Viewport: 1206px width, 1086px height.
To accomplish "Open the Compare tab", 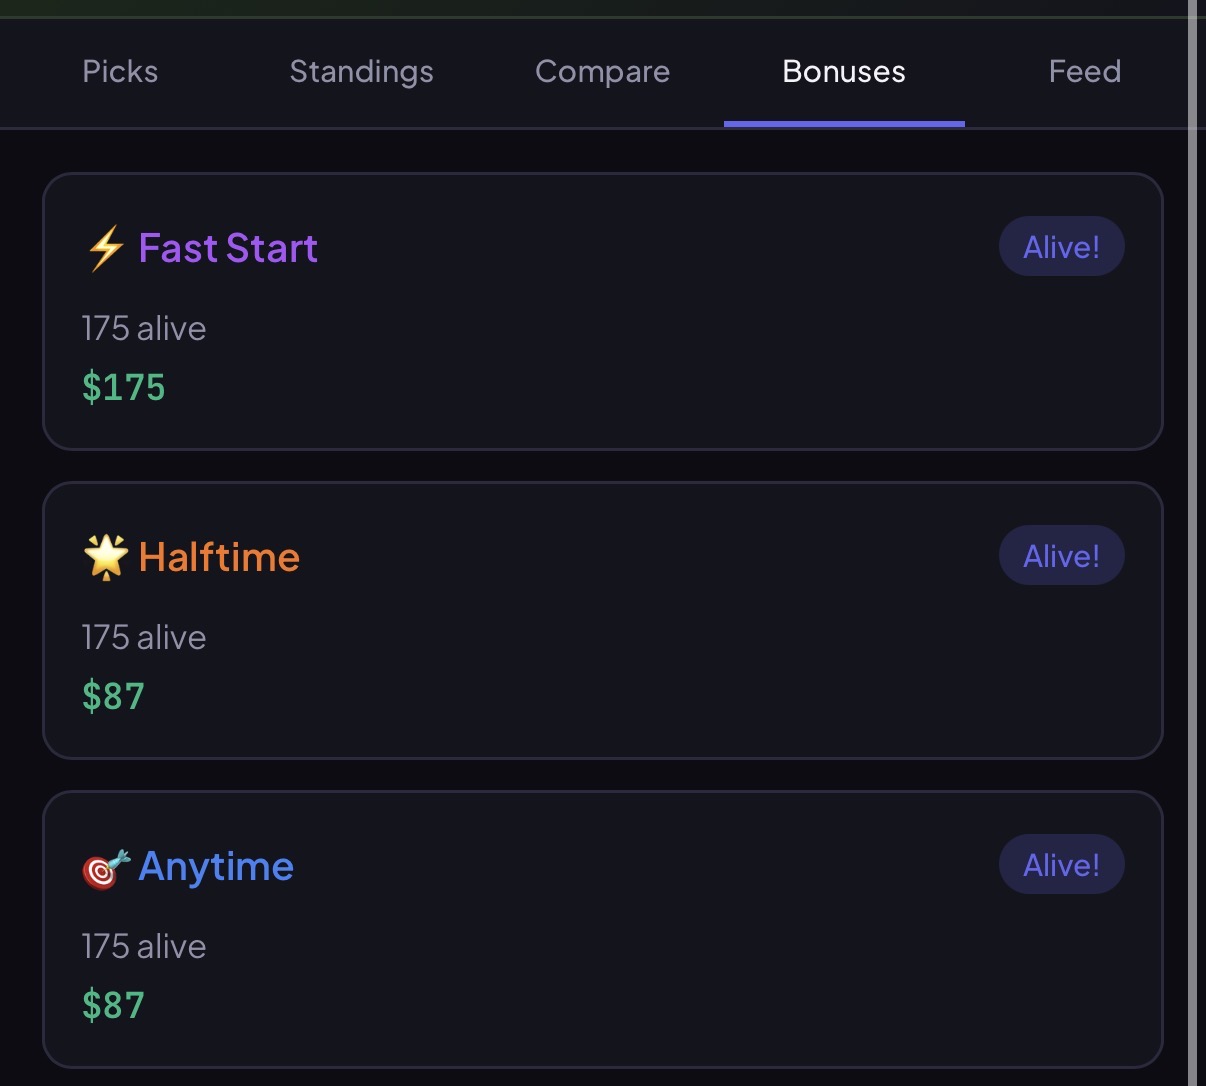I will 602,71.
